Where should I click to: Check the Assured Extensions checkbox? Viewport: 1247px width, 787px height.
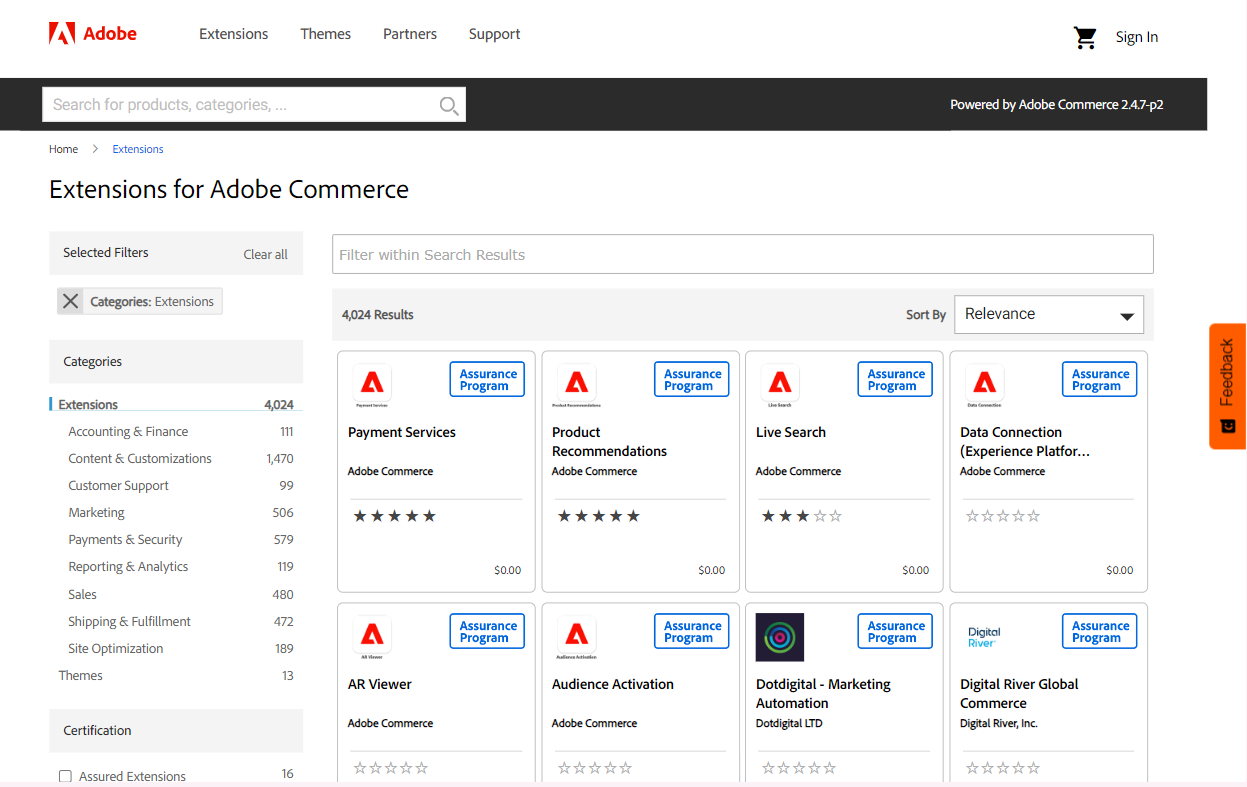[65, 776]
